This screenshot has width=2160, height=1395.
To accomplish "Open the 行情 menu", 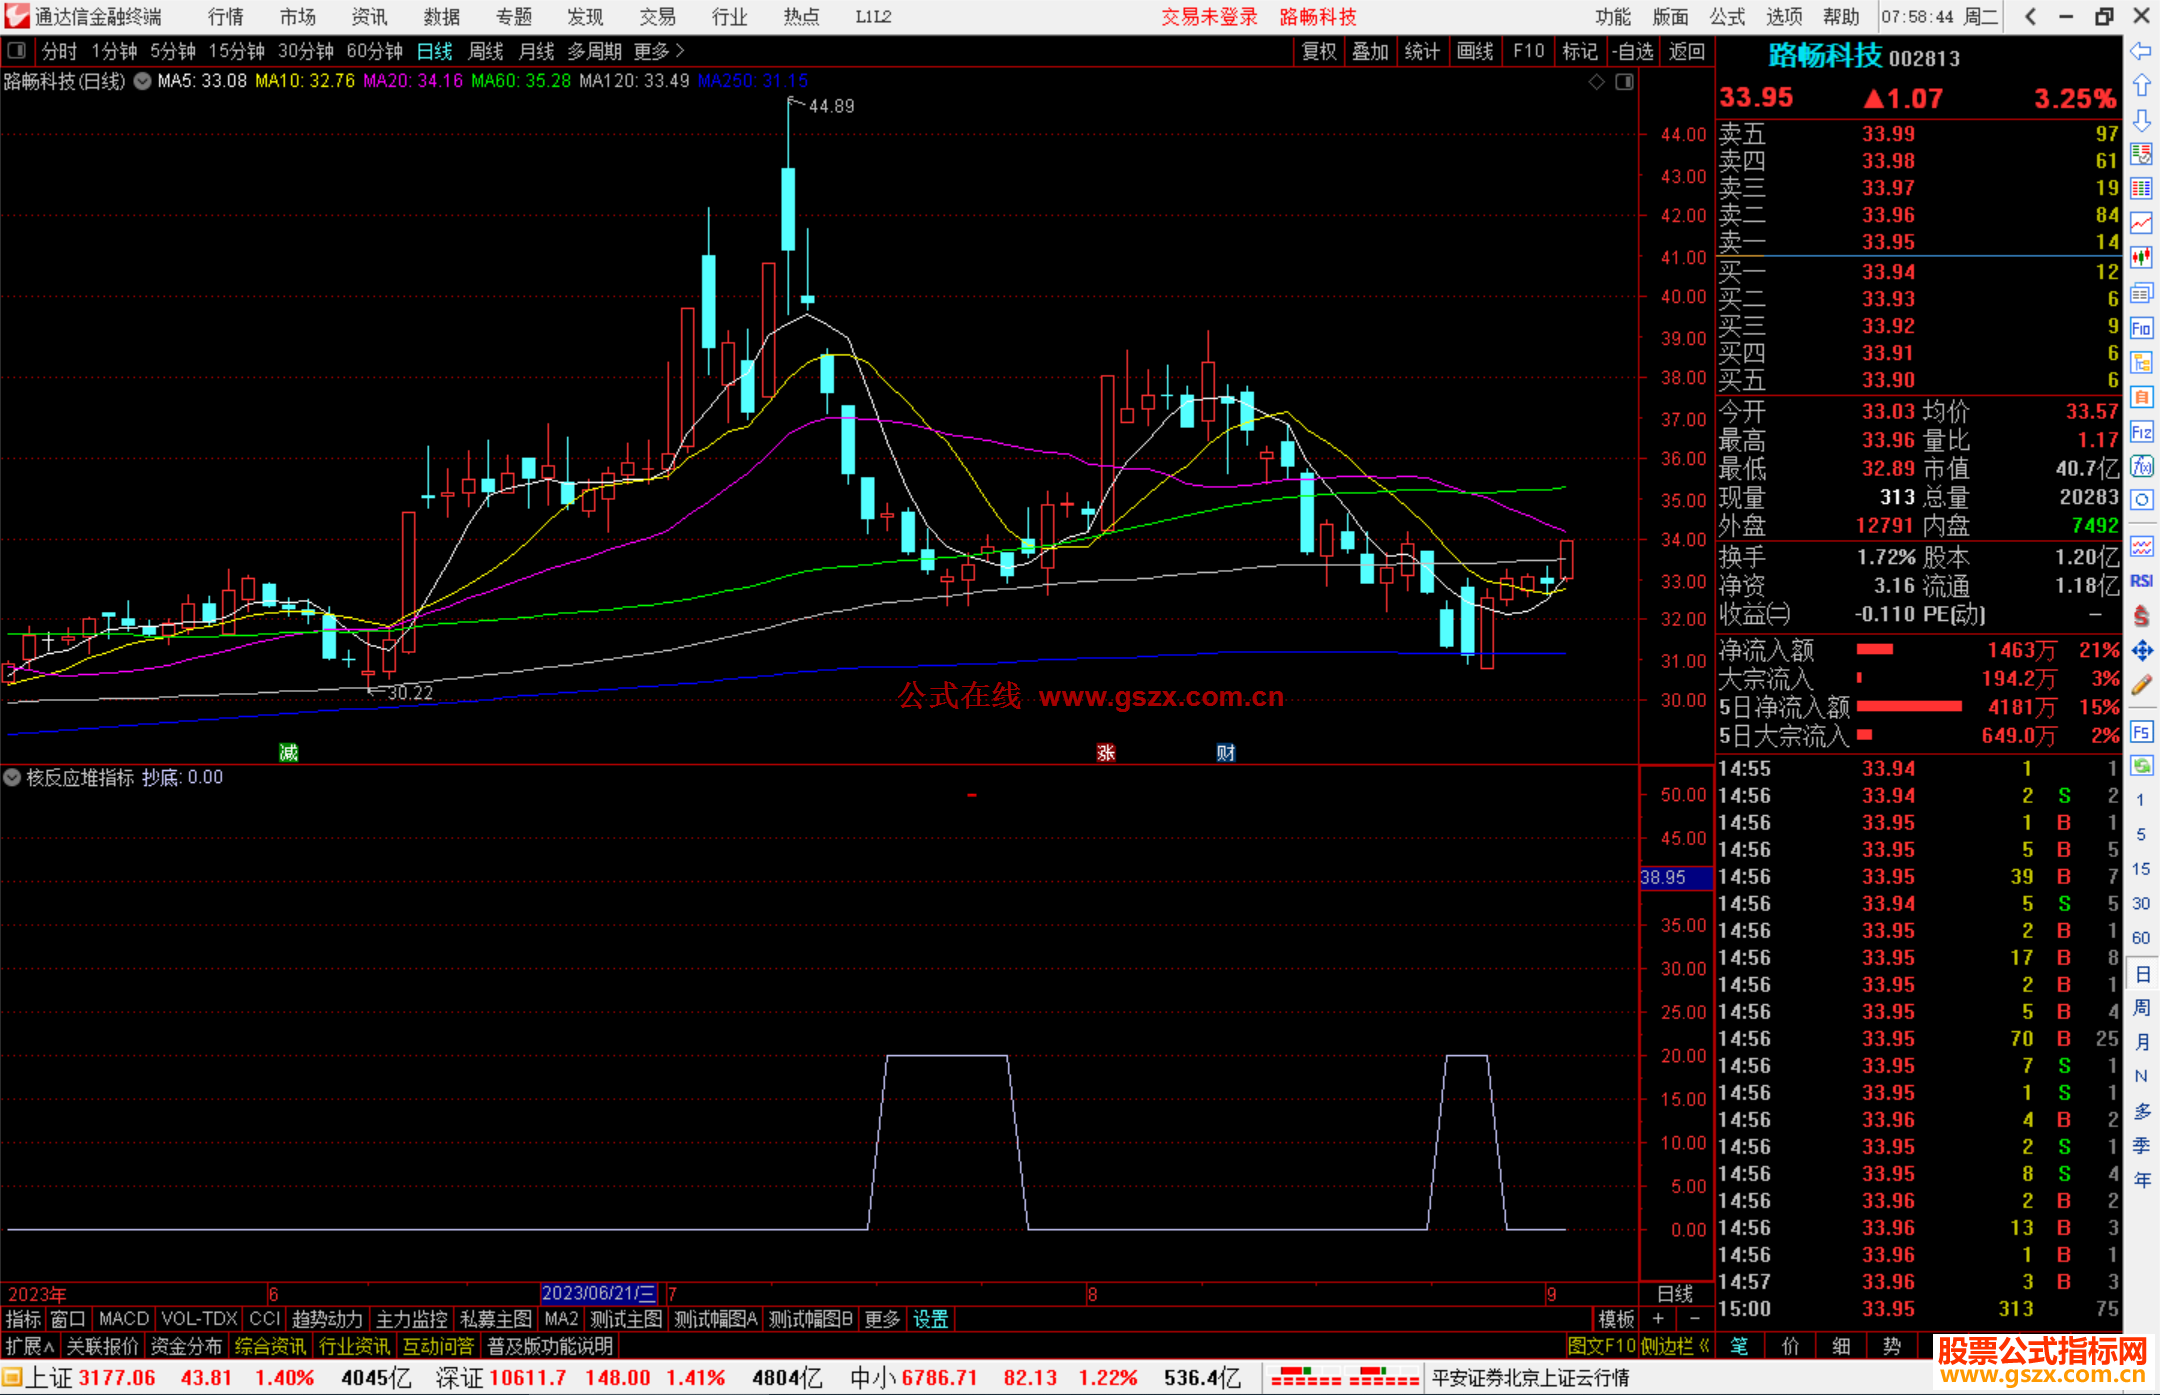I will coord(226,17).
